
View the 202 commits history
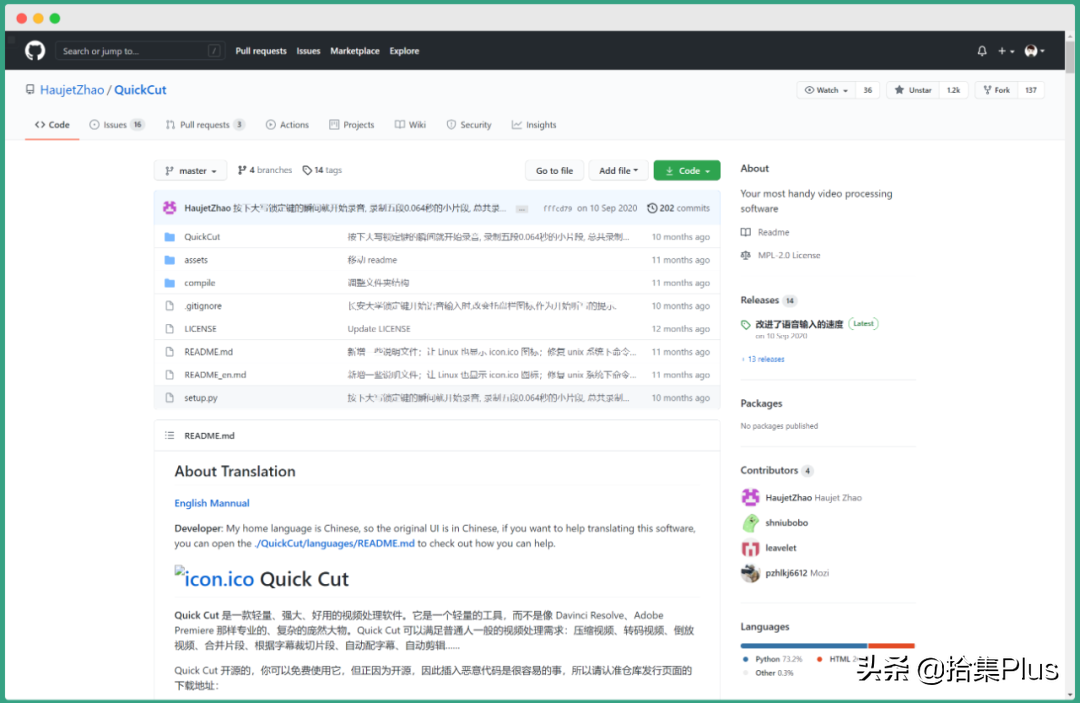[x=678, y=208]
